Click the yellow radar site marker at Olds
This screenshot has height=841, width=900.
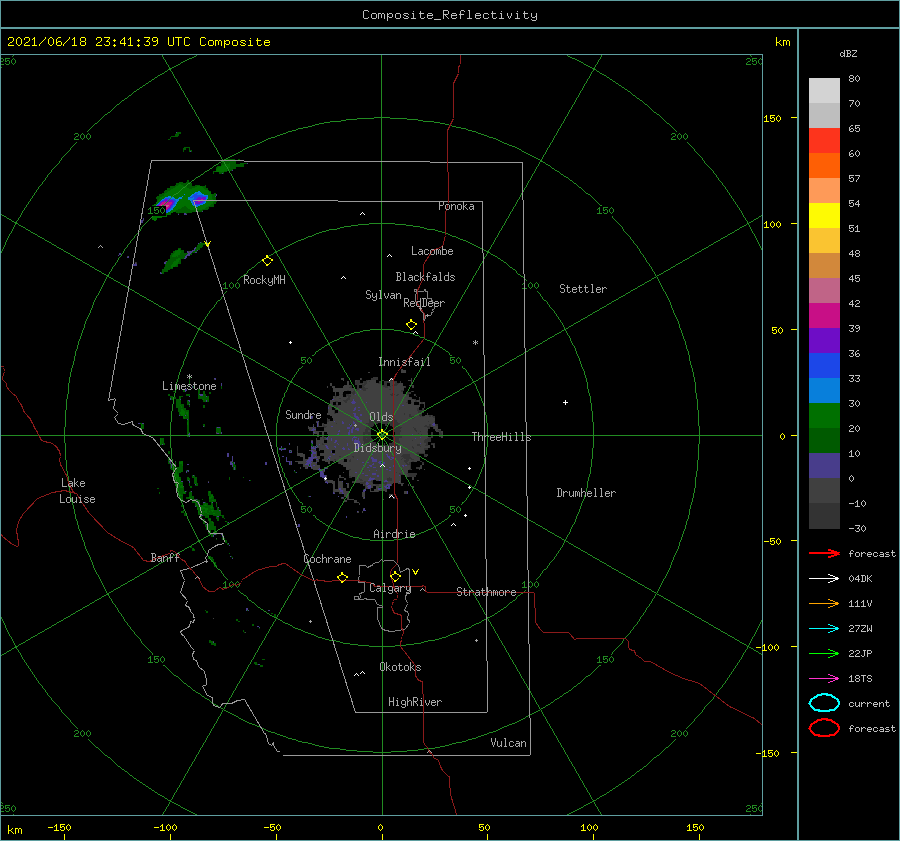click(382, 435)
